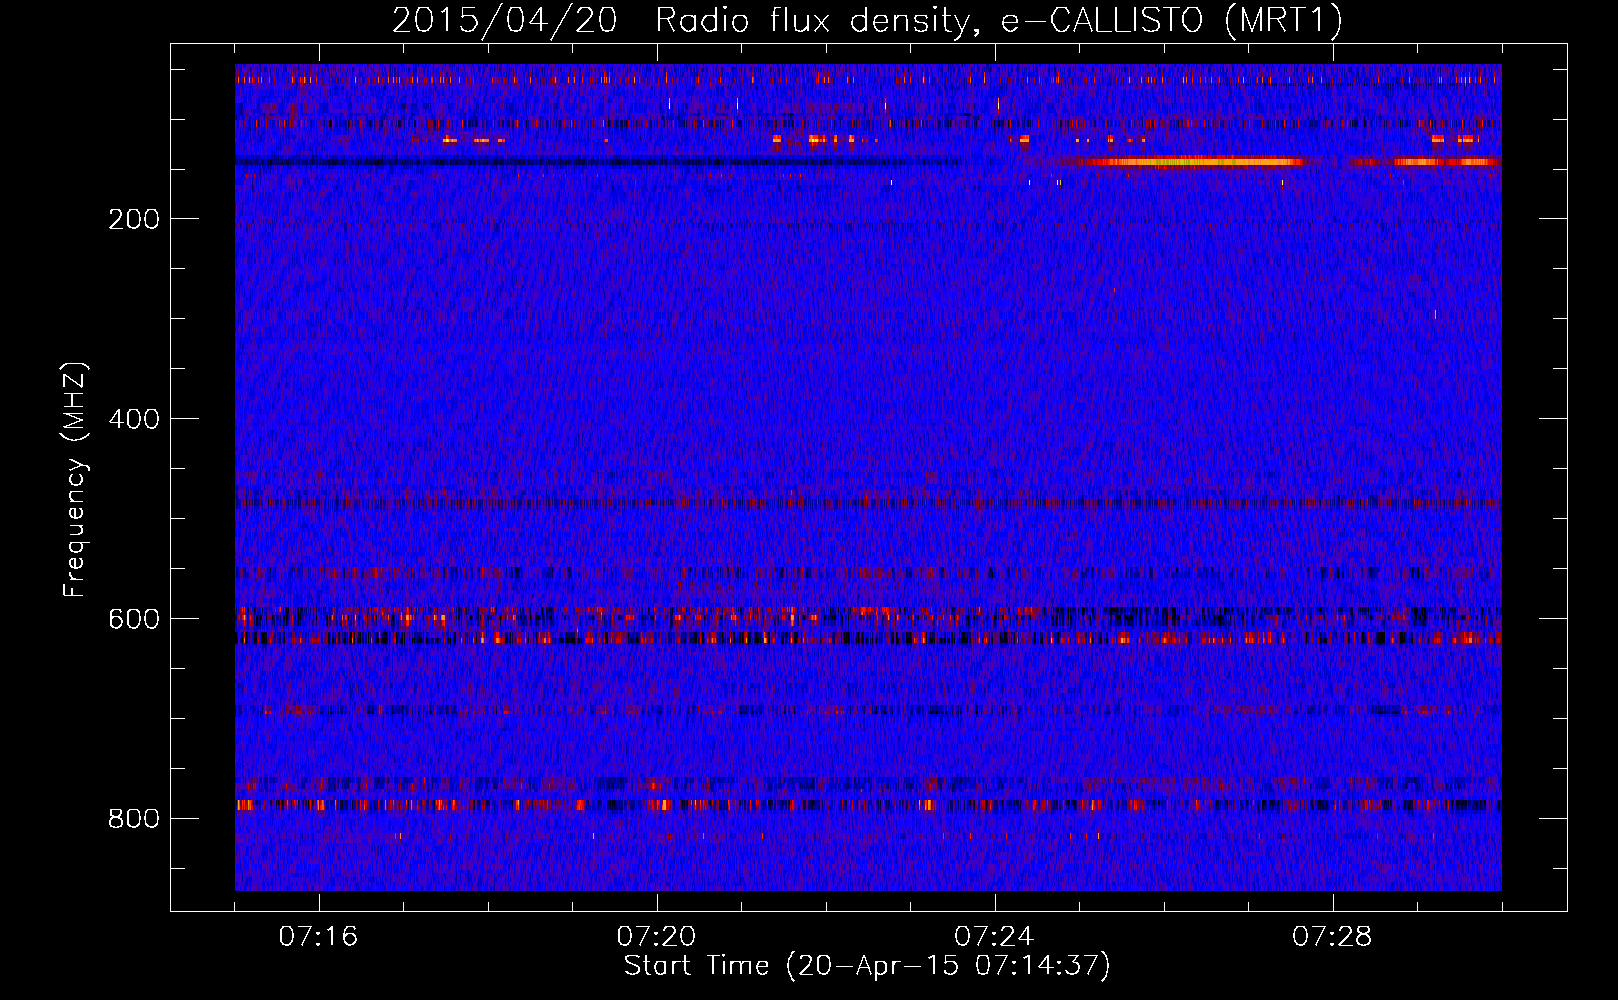Click the 07:20 time tick label
The image size is (1618, 1000).
click(656, 936)
